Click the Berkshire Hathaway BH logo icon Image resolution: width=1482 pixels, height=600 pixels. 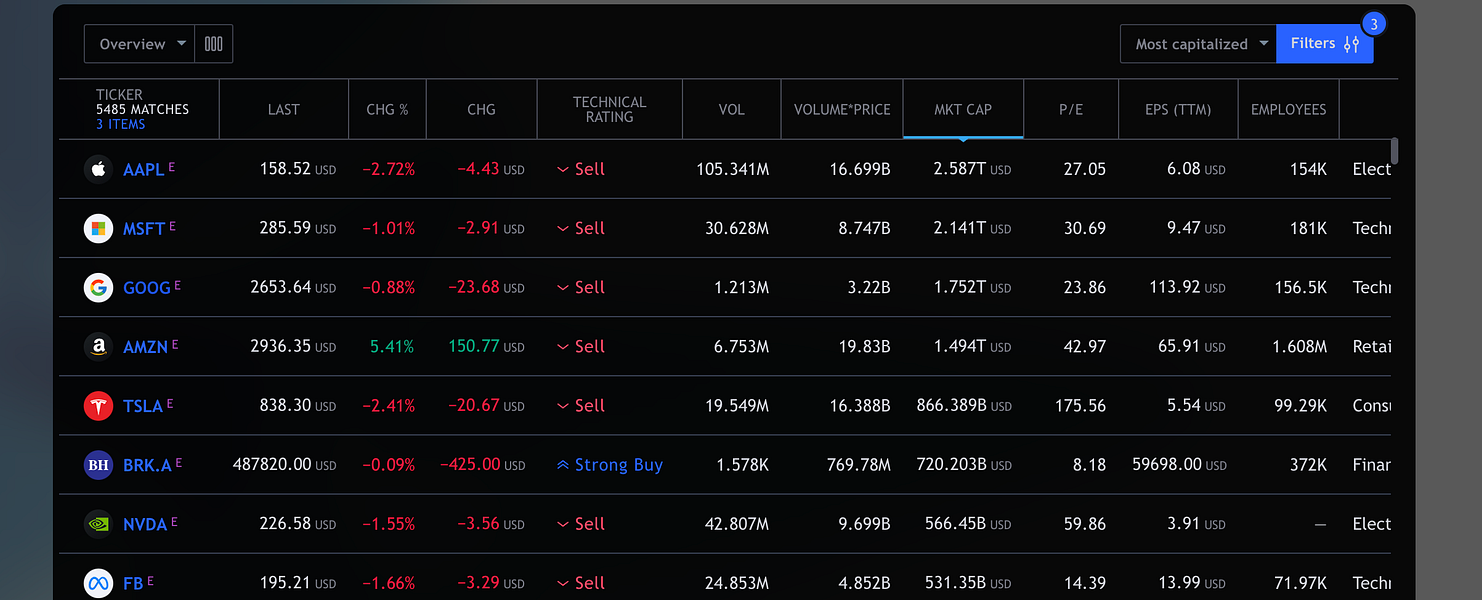(98, 465)
